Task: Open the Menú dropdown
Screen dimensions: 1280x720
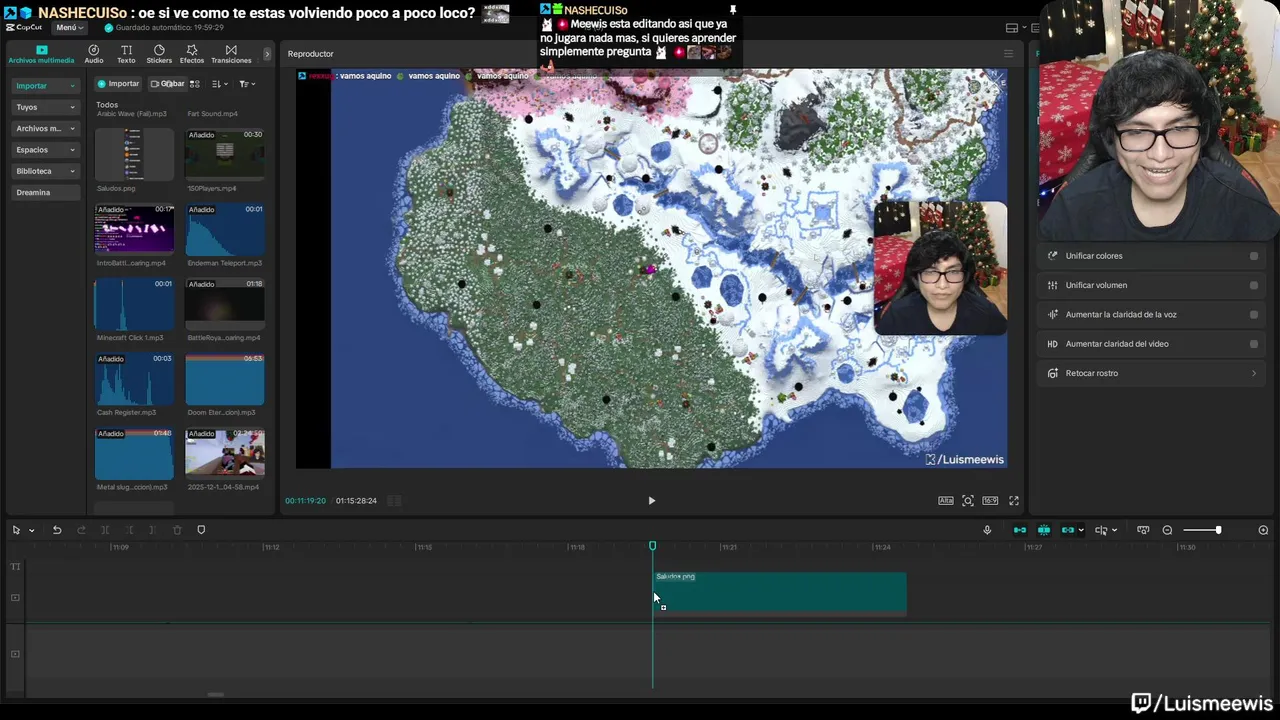Action: [70, 27]
